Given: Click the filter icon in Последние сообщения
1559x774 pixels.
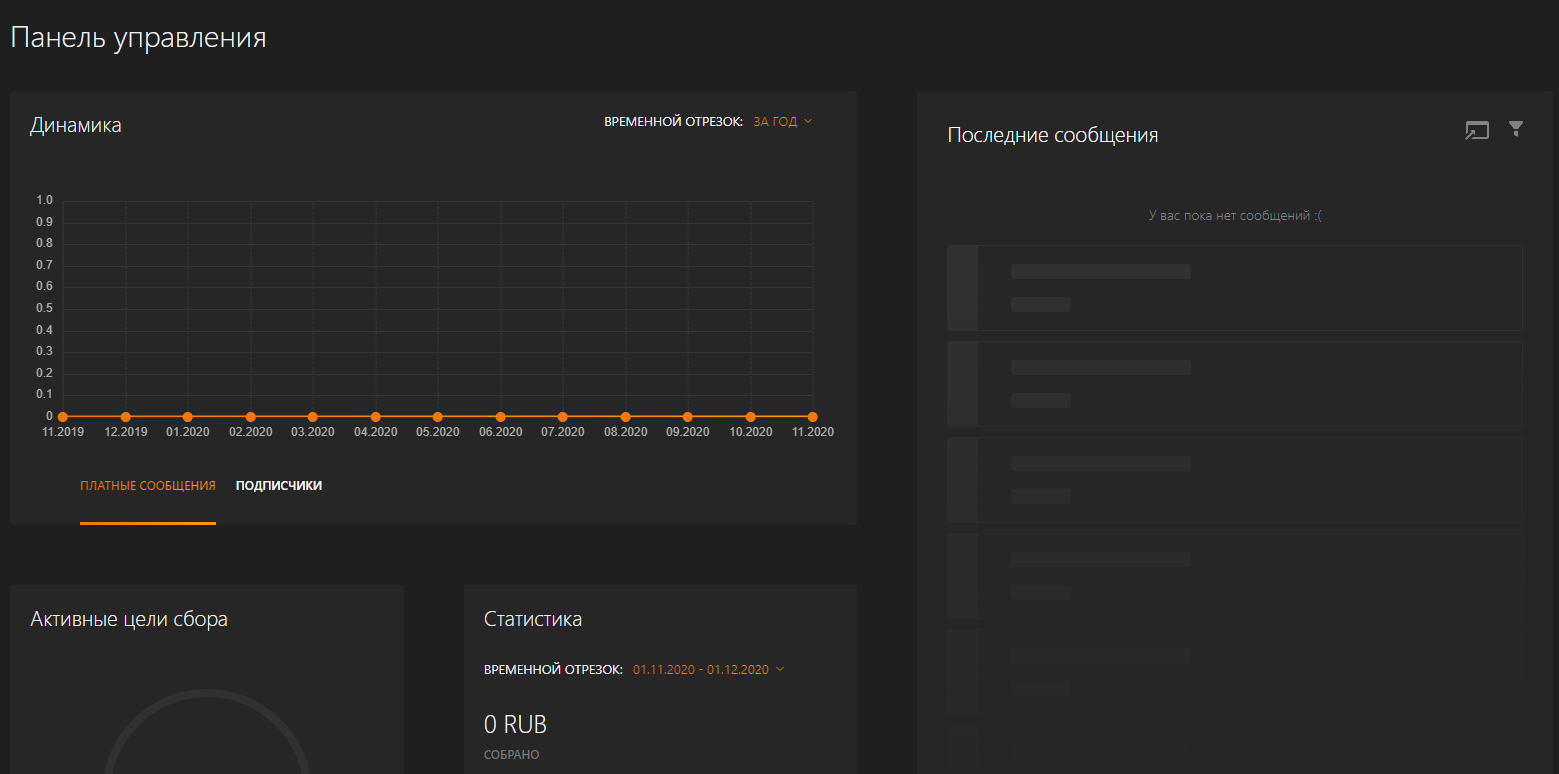Looking at the screenshot, I should (x=1516, y=129).
